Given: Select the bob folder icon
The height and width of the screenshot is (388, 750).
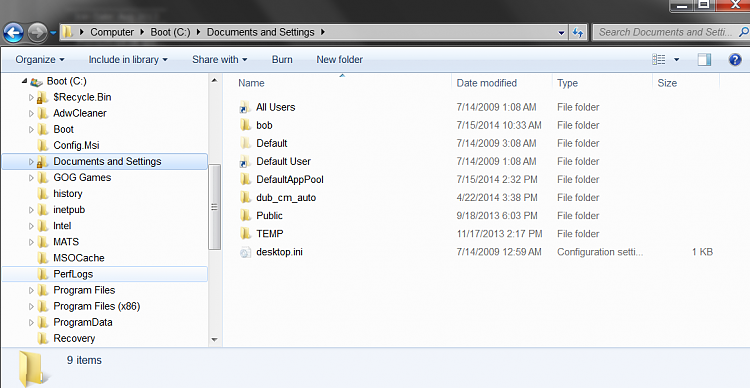Looking at the screenshot, I should 245,125.
